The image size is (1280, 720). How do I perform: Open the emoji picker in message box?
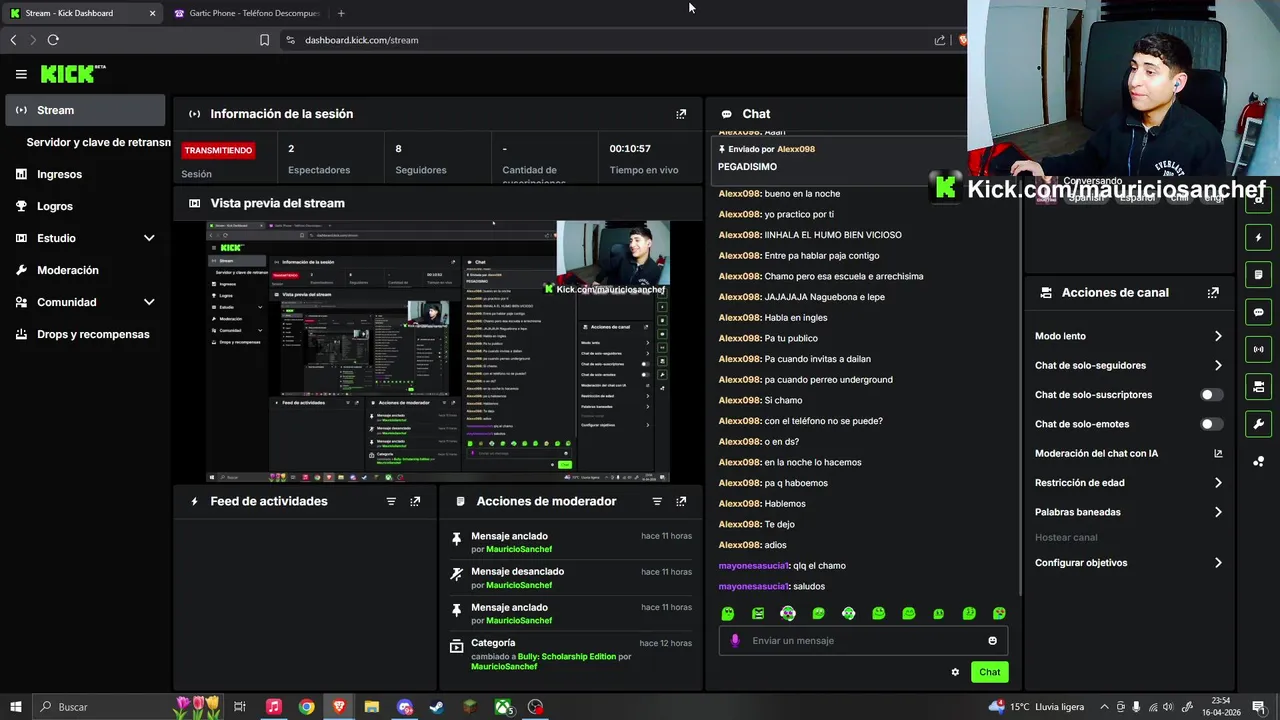tap(992, 641)
